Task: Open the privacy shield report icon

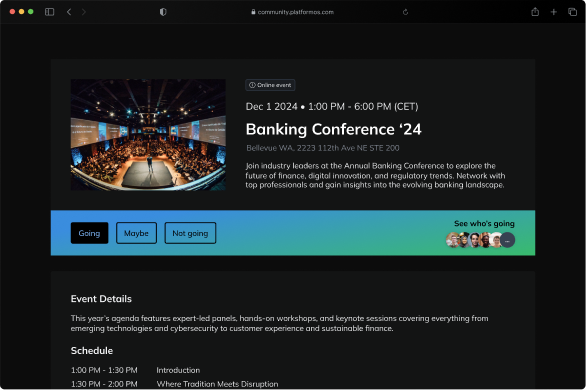Action: (x=163, y=12)
